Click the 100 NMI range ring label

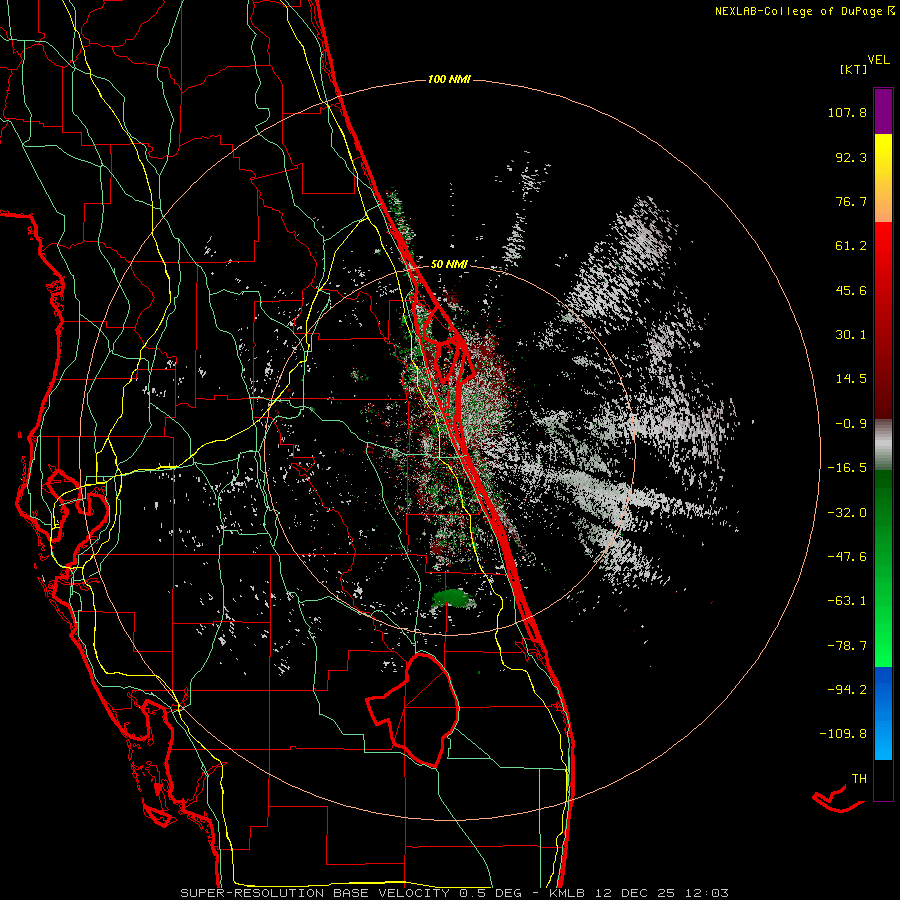[x=449, y=79]
